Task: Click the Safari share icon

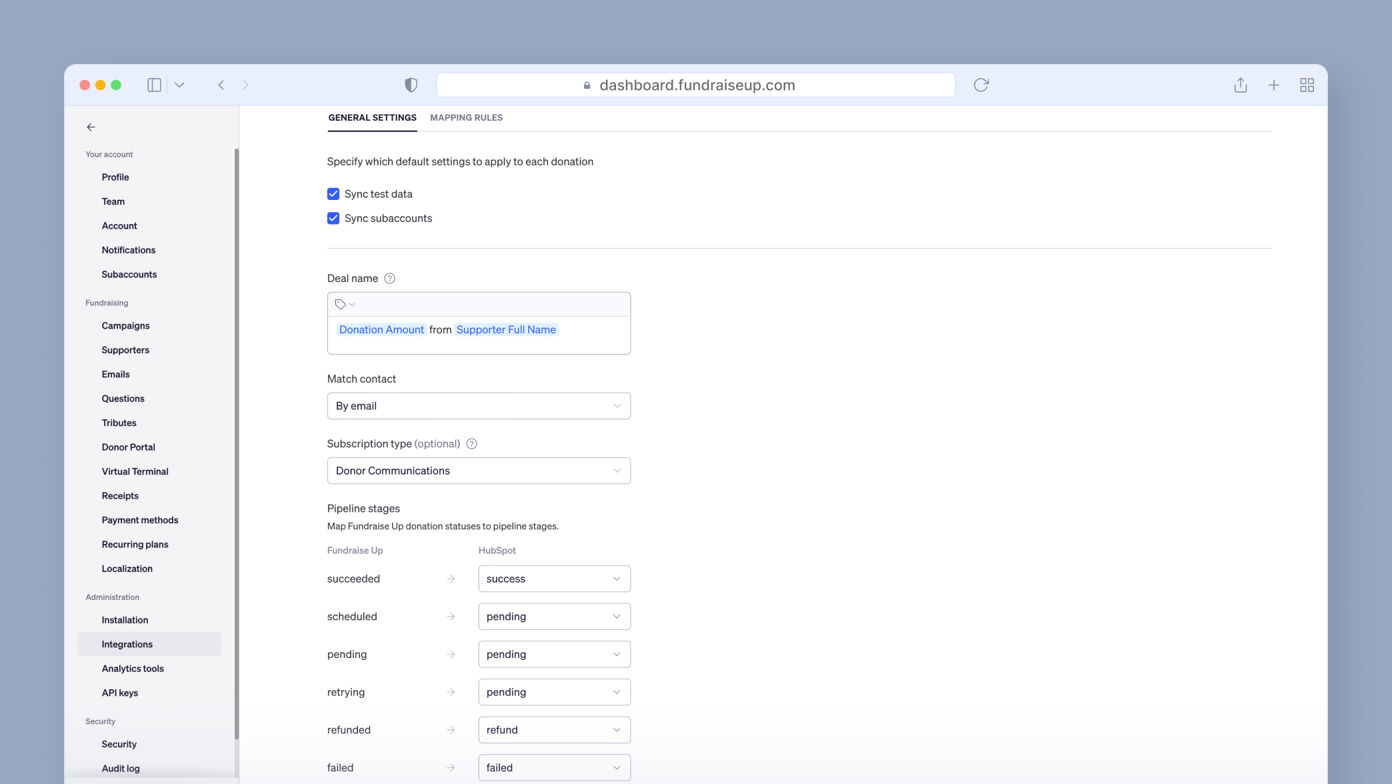Action: click(1240, 85)
